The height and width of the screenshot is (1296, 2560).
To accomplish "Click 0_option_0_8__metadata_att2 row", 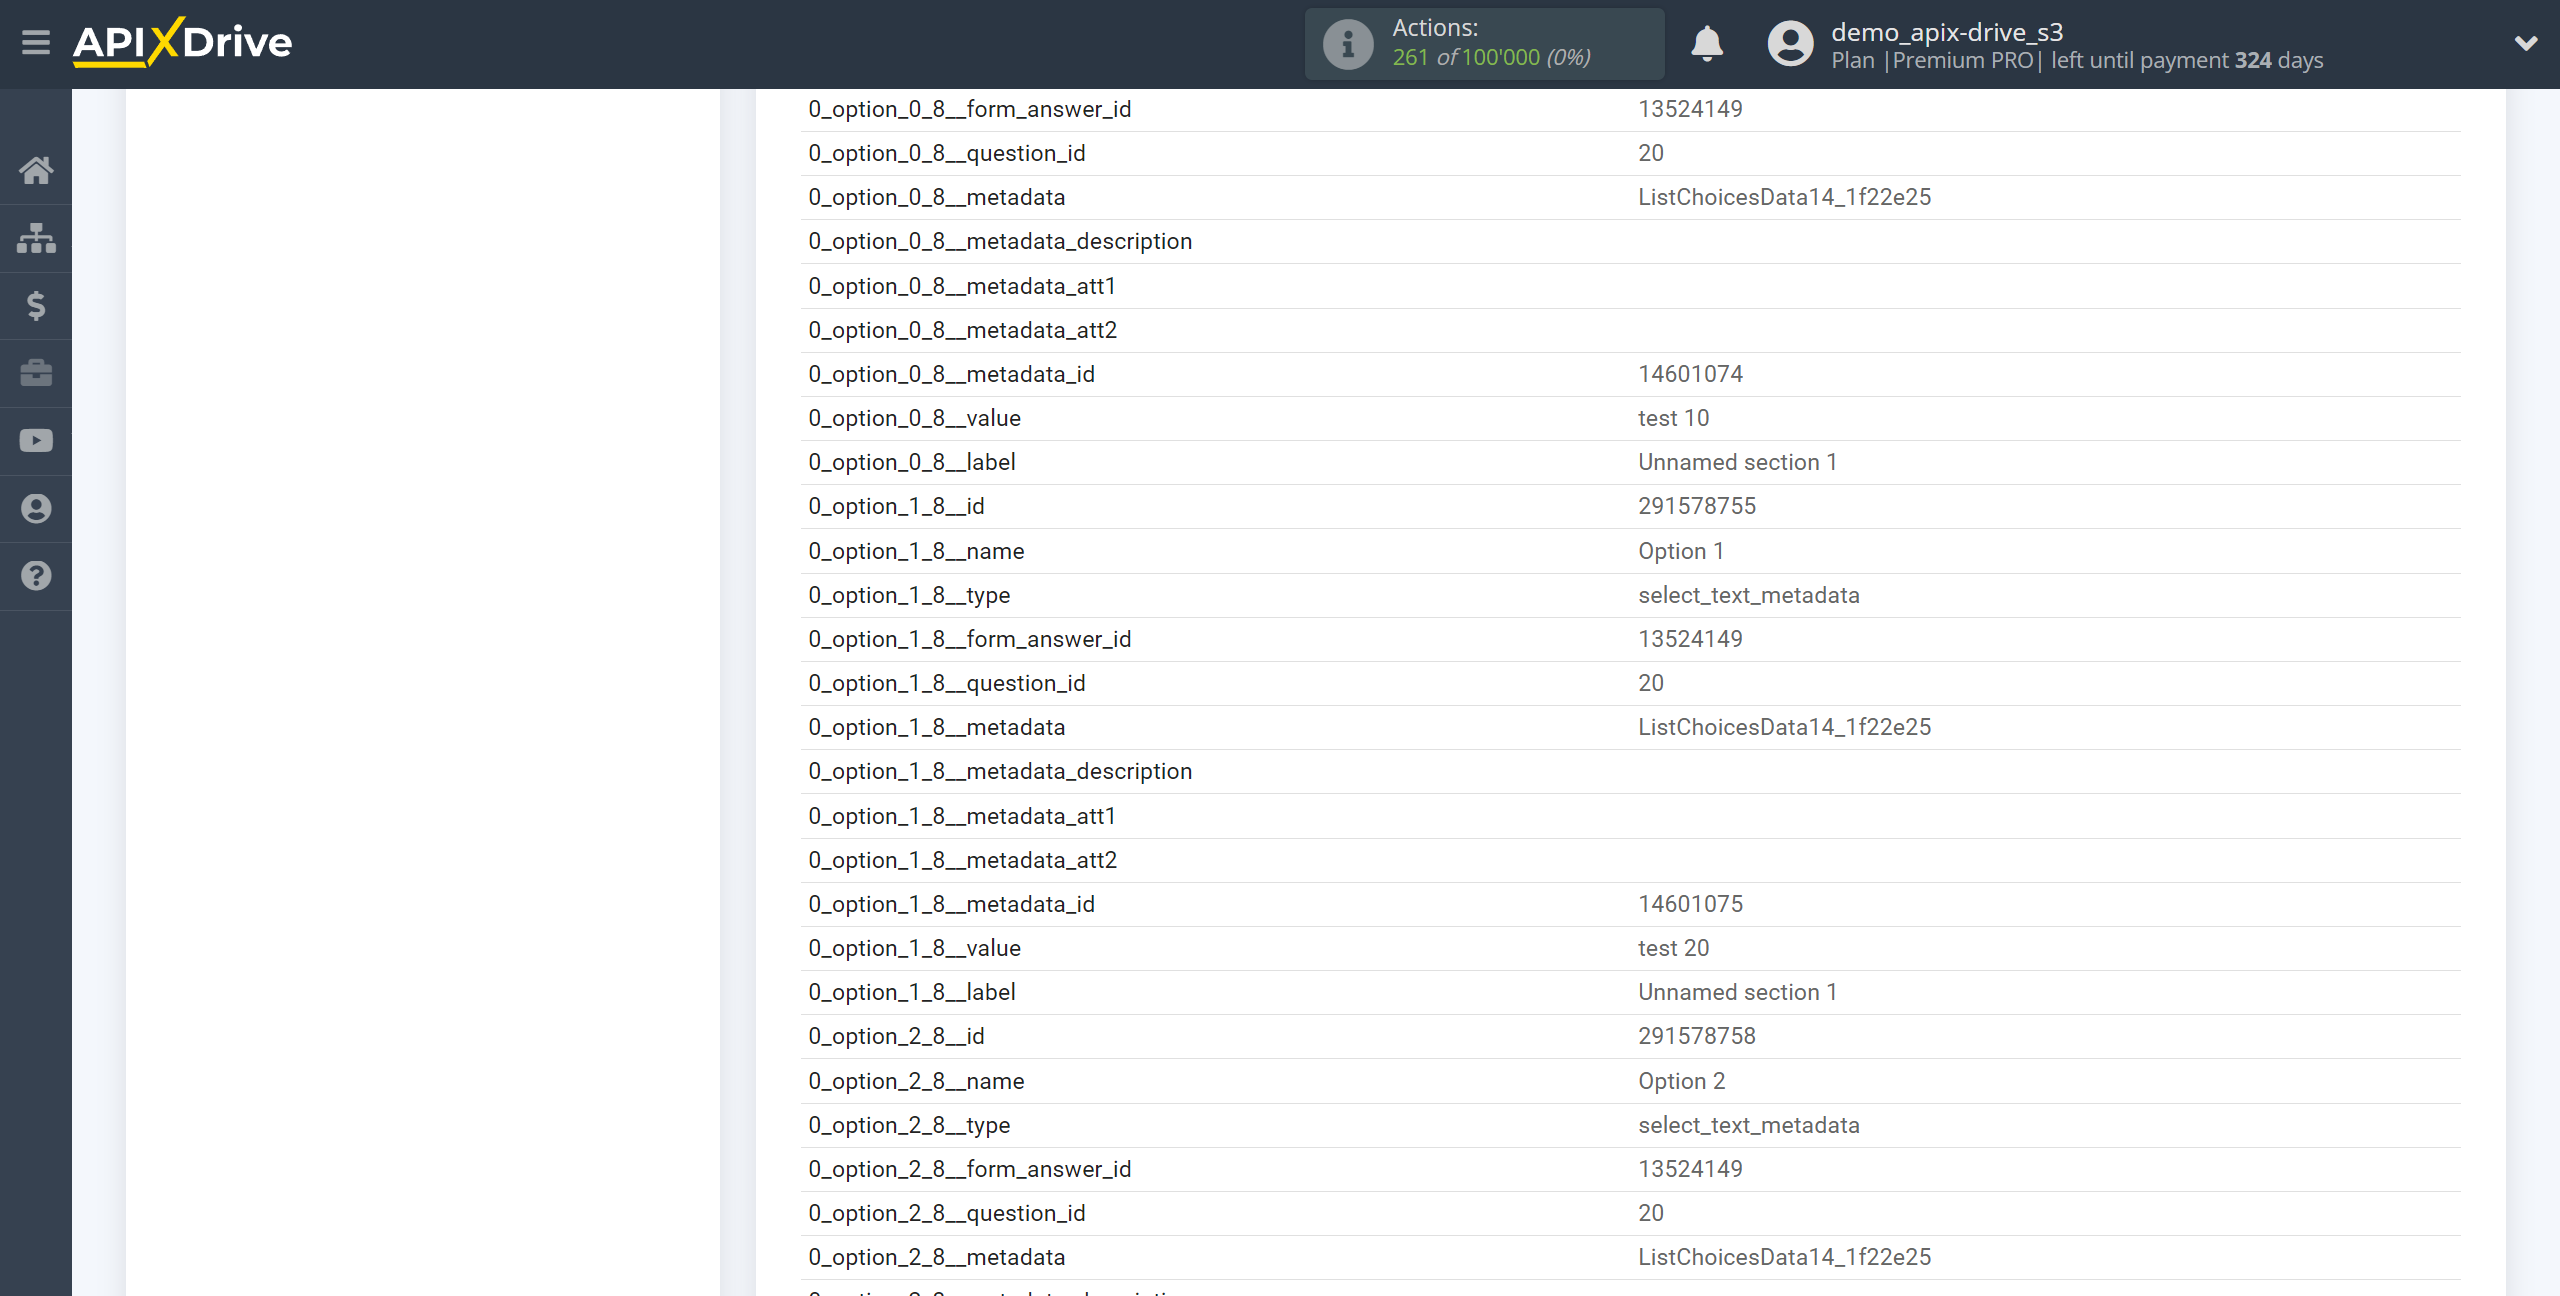I will (1630, 330).
